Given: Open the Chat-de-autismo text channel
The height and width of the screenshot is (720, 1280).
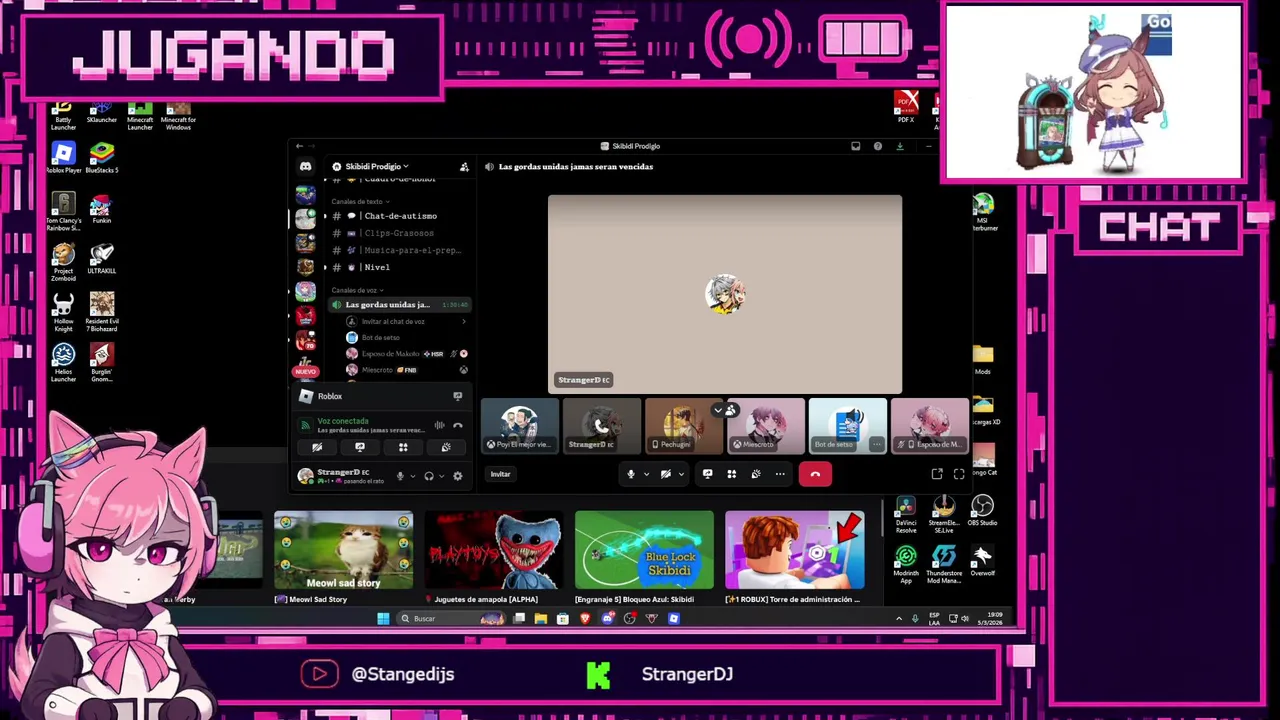Looking at the screenshot, I should pos(399,216).
